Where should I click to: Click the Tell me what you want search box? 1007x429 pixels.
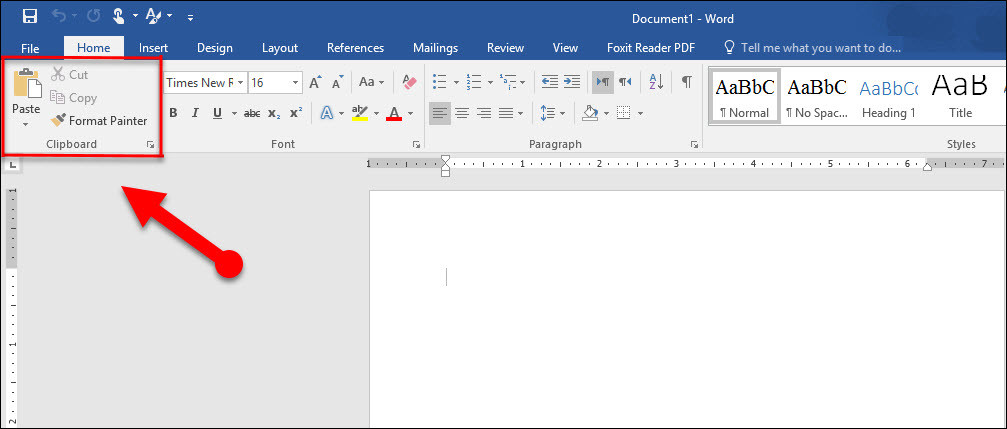[808, 48]
